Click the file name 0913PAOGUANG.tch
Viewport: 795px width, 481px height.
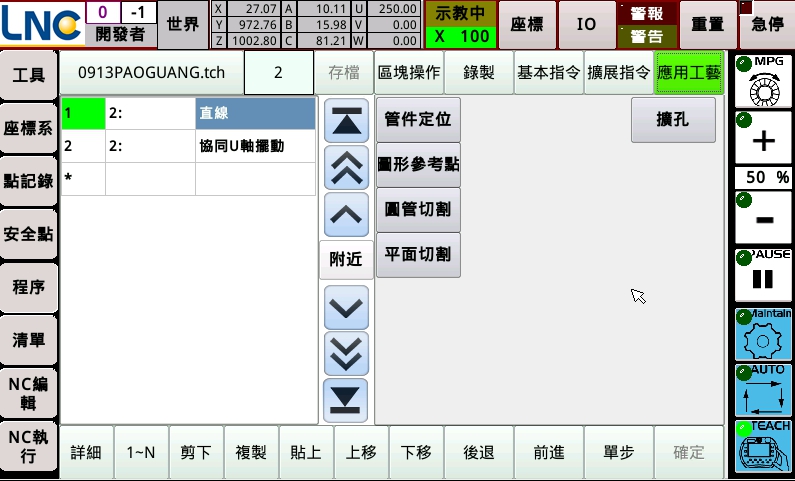point(152,72)
